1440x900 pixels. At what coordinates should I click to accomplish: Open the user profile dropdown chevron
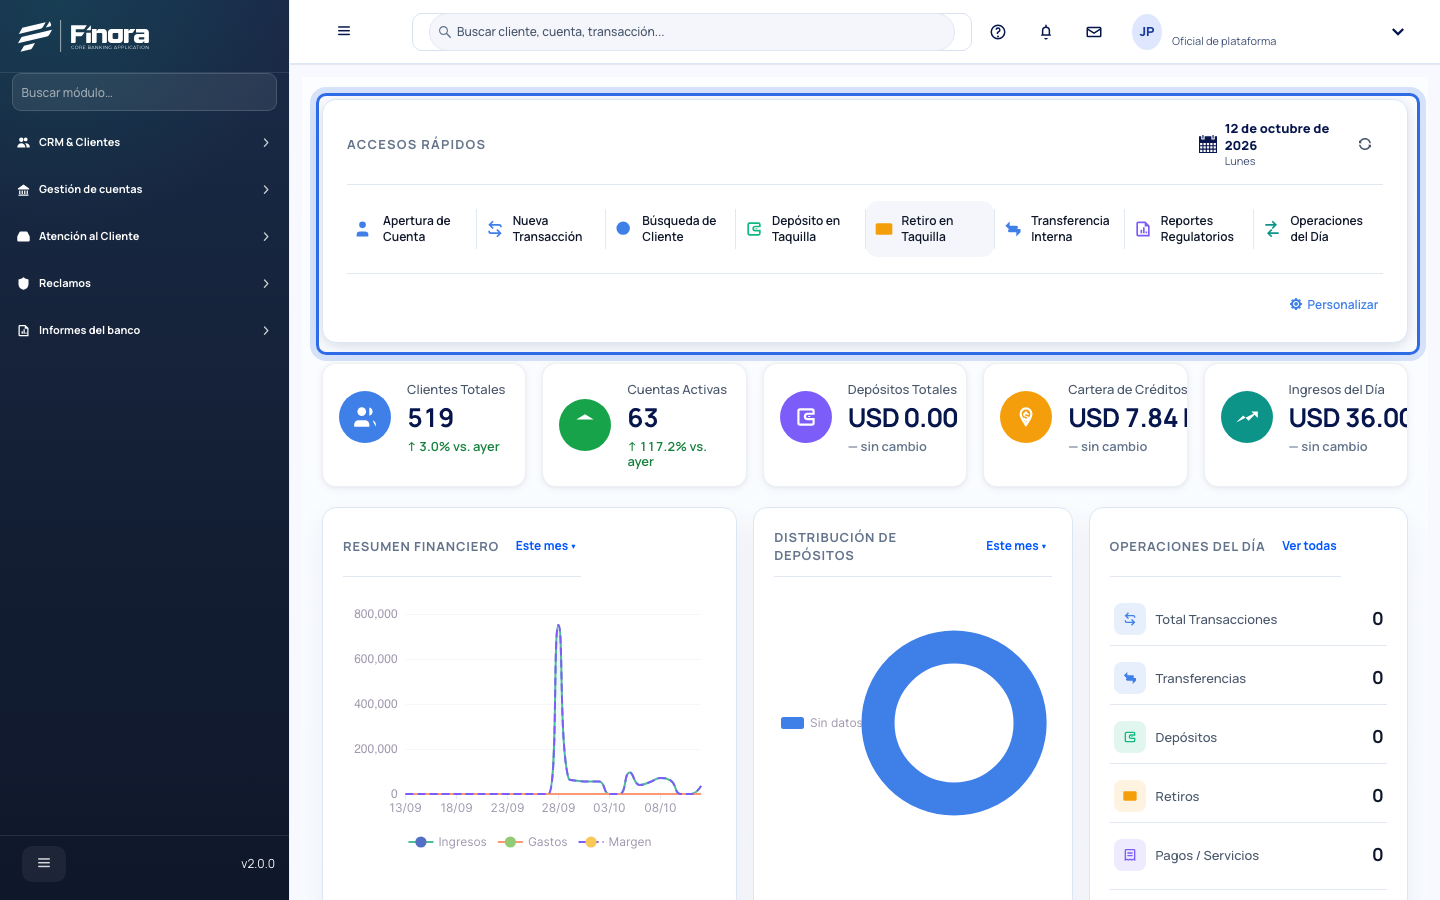click(1398, 32)
